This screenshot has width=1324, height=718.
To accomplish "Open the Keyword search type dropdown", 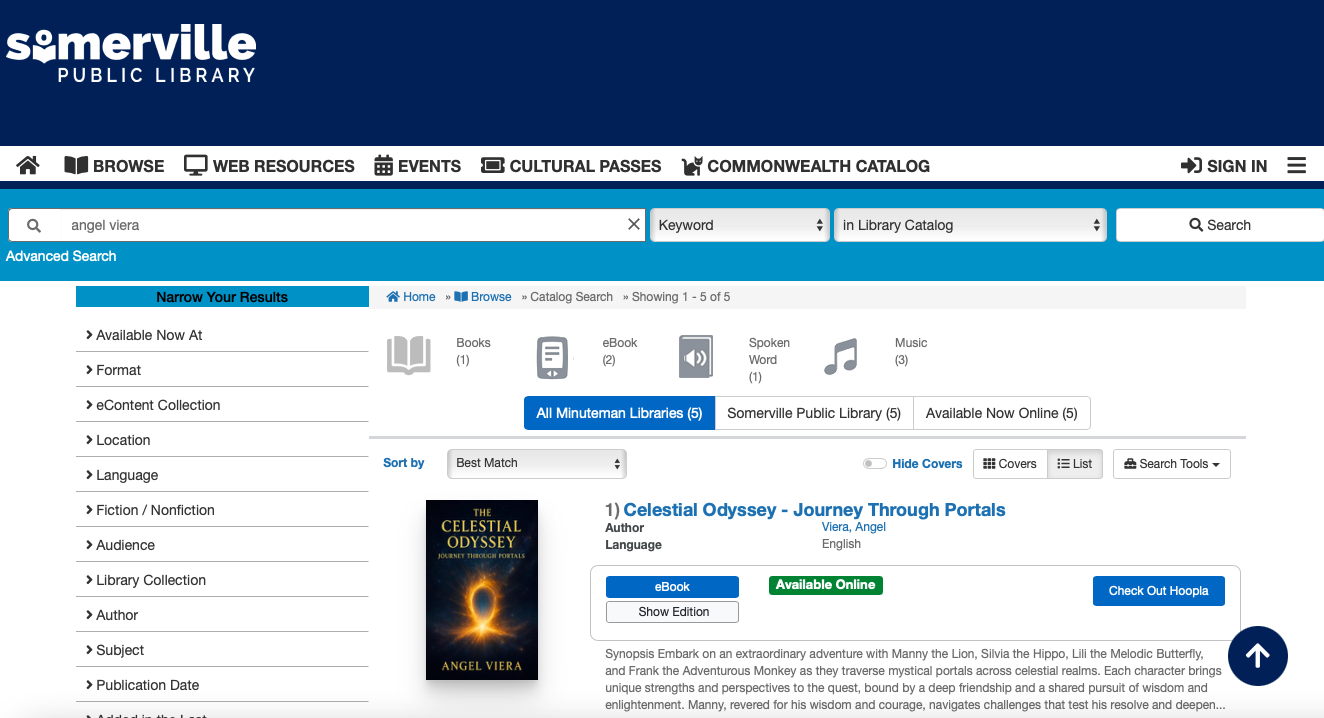I will pos(740,225).
